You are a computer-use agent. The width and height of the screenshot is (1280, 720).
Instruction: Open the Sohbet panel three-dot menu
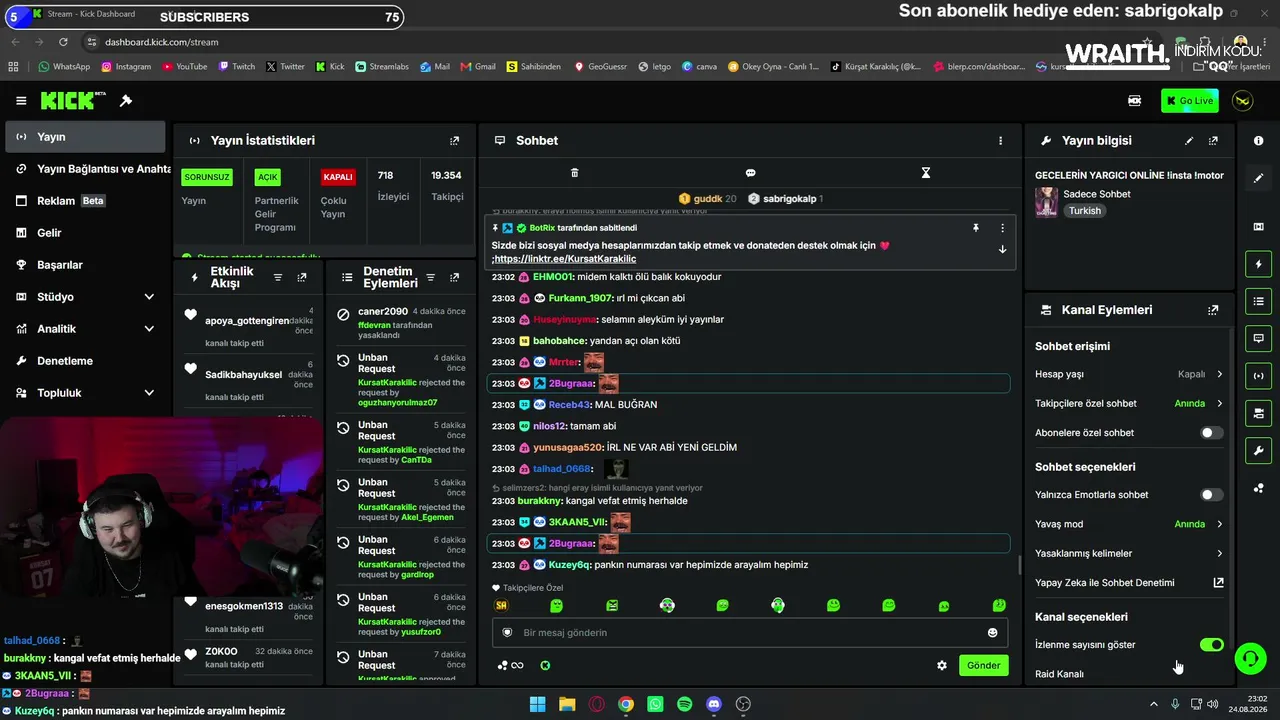coord(1000,141)
